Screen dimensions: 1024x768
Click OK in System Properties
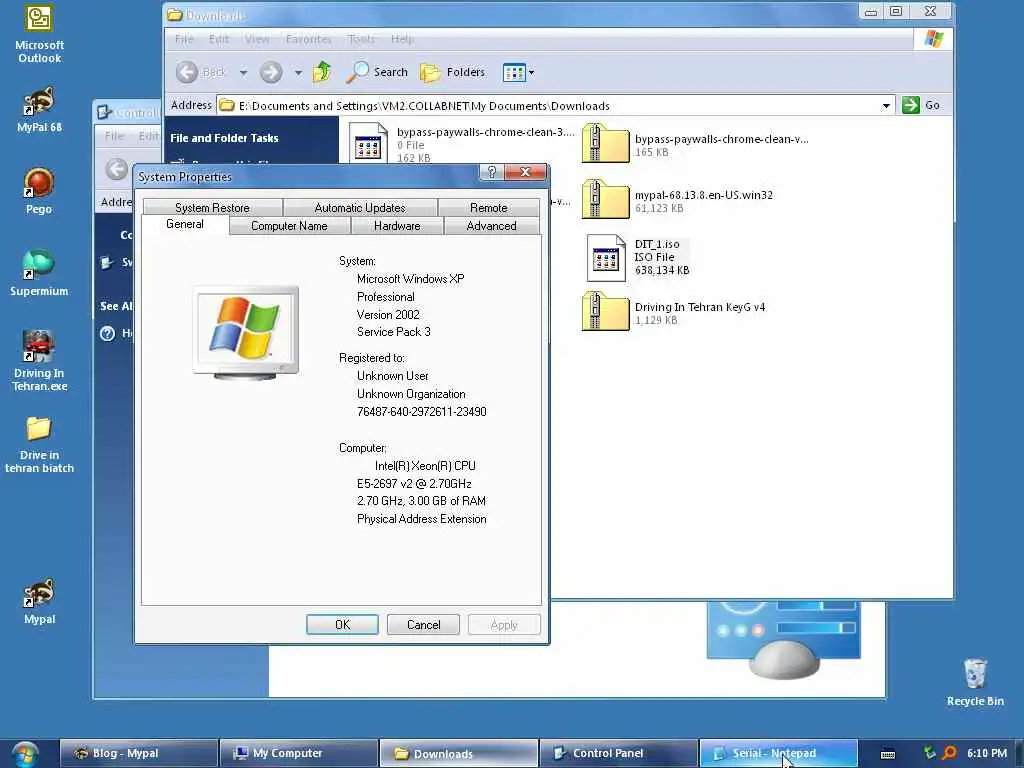pos(342,624)
